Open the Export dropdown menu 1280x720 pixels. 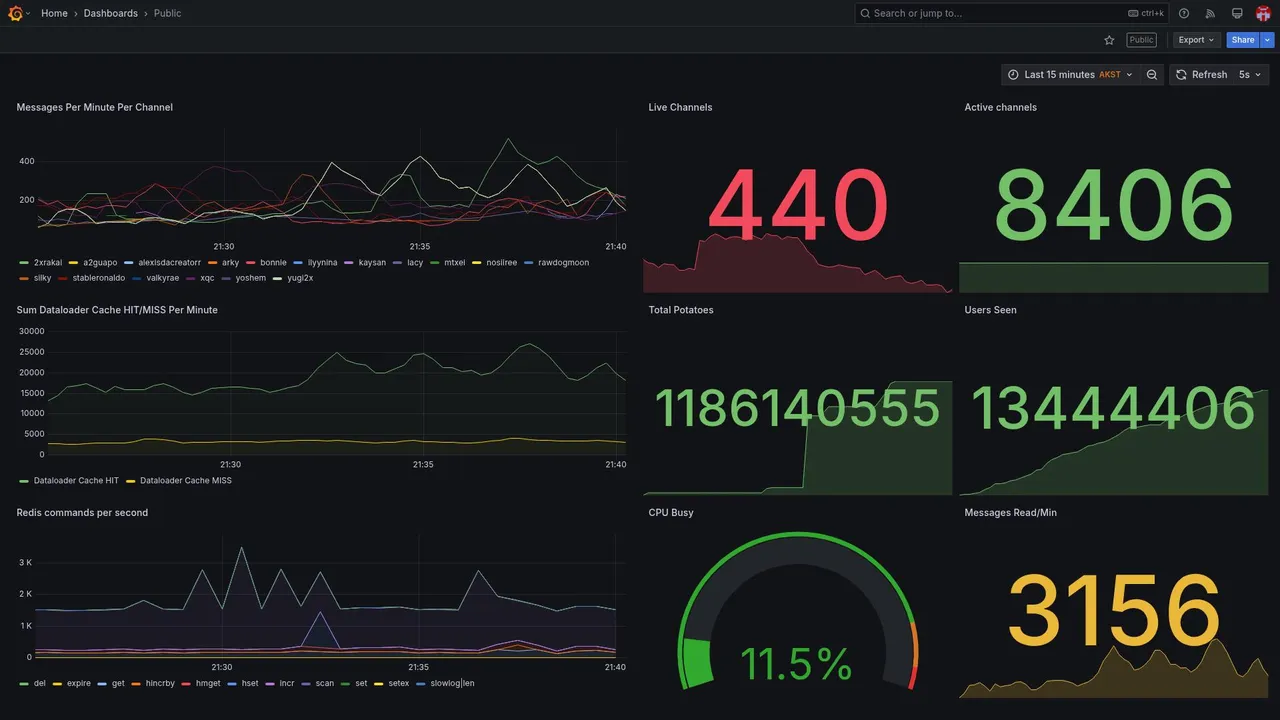click(x=1196, y=40)
